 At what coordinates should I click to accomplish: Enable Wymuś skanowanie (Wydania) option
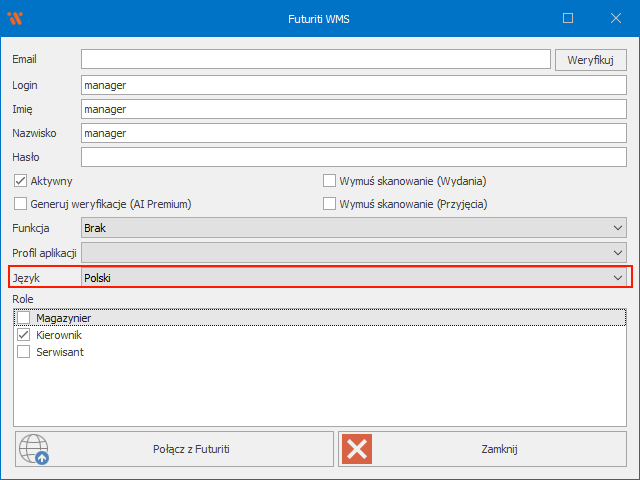[329, 181]
